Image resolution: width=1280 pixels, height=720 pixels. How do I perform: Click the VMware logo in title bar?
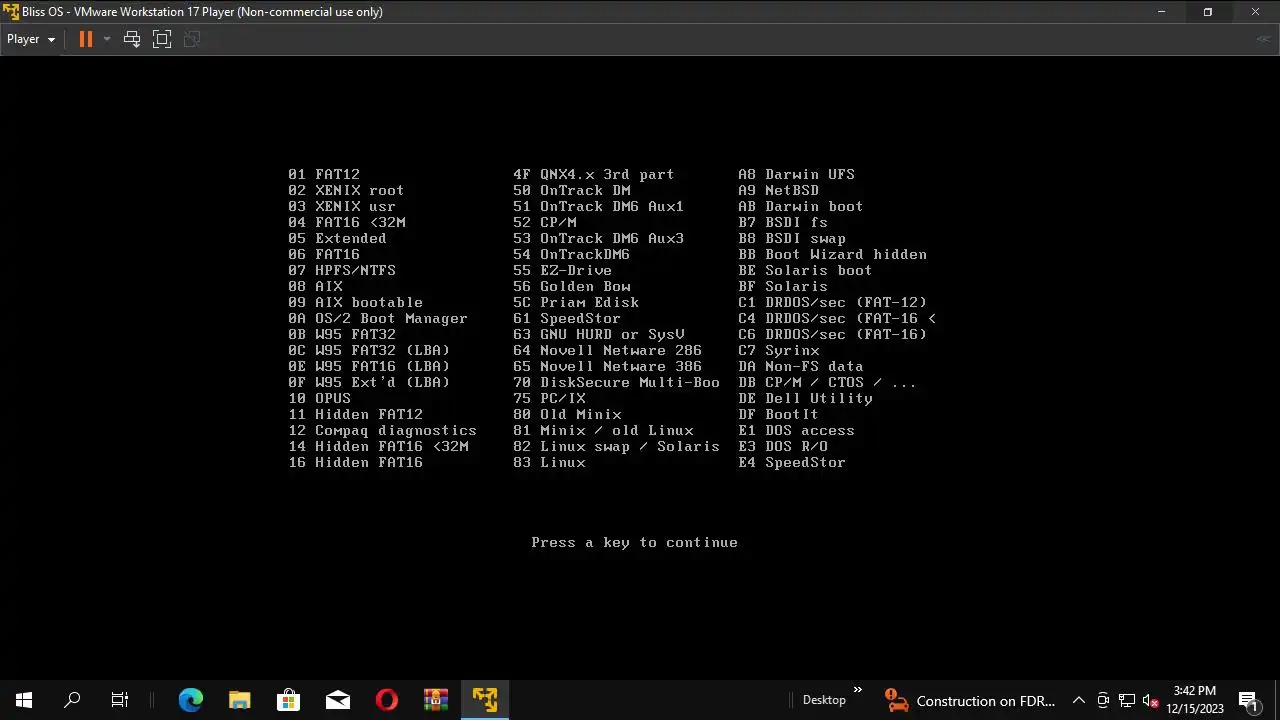click(11, 12)
